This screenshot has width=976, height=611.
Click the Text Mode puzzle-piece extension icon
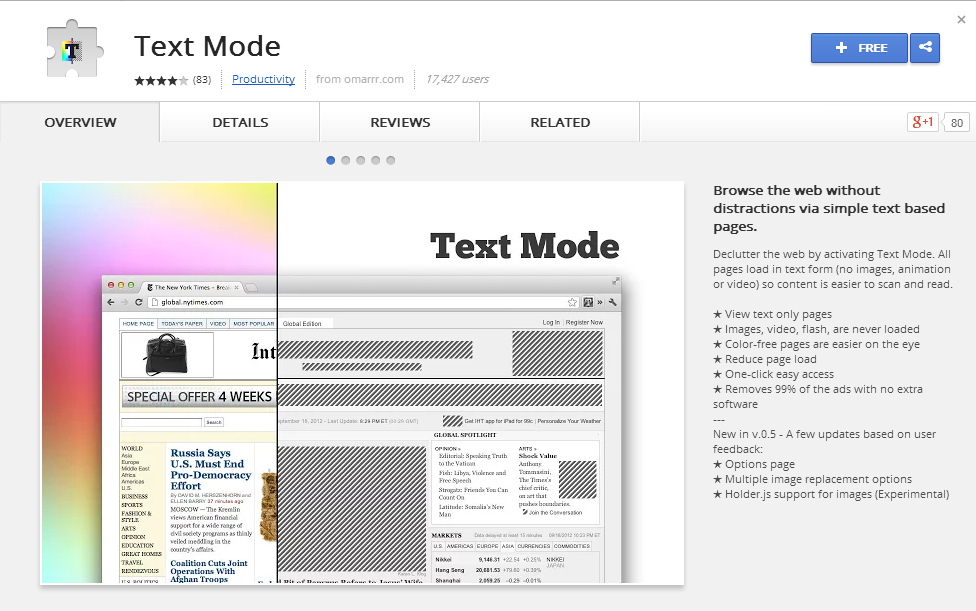point(74,49)
